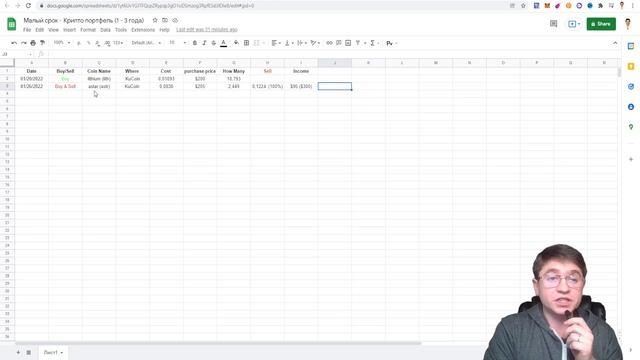
Task: Click the Undo icon in toolbar
Action: click(x=14, y=43)
